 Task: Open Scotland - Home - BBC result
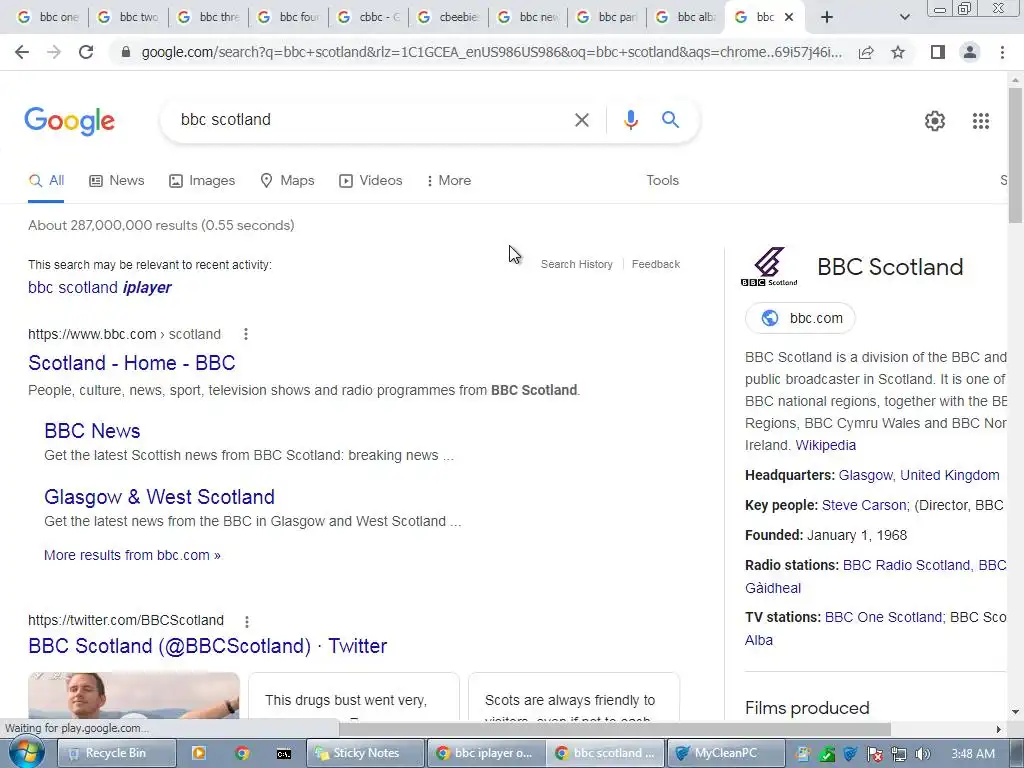131,363
